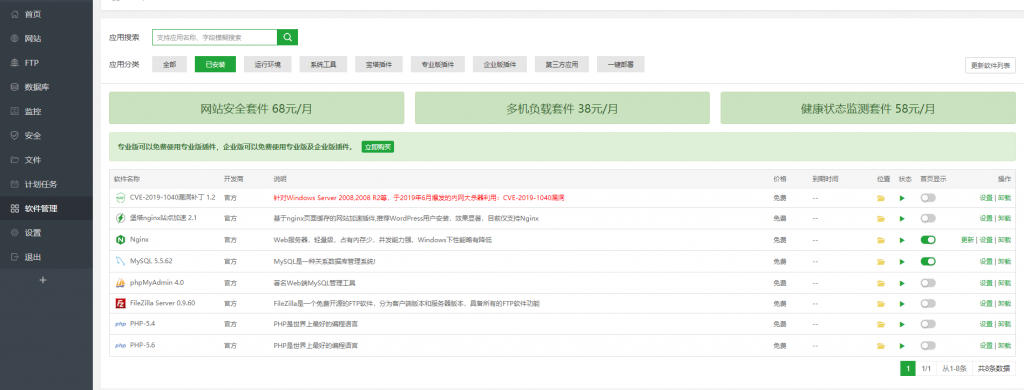
Task: Click the PHP-5.4 logo icon
Action: pos(120,324)
